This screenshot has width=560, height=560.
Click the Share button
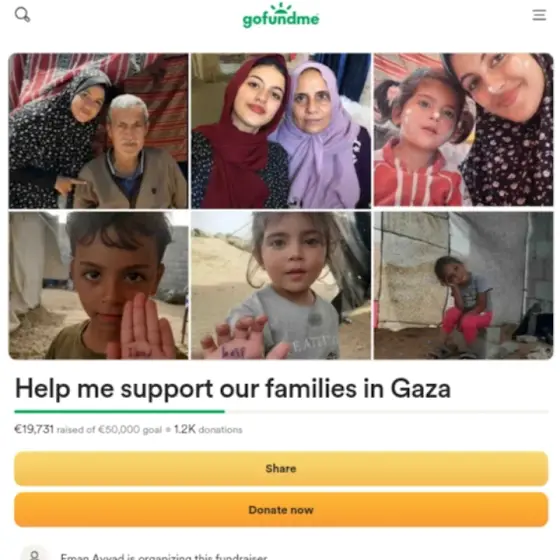[281, 468]
